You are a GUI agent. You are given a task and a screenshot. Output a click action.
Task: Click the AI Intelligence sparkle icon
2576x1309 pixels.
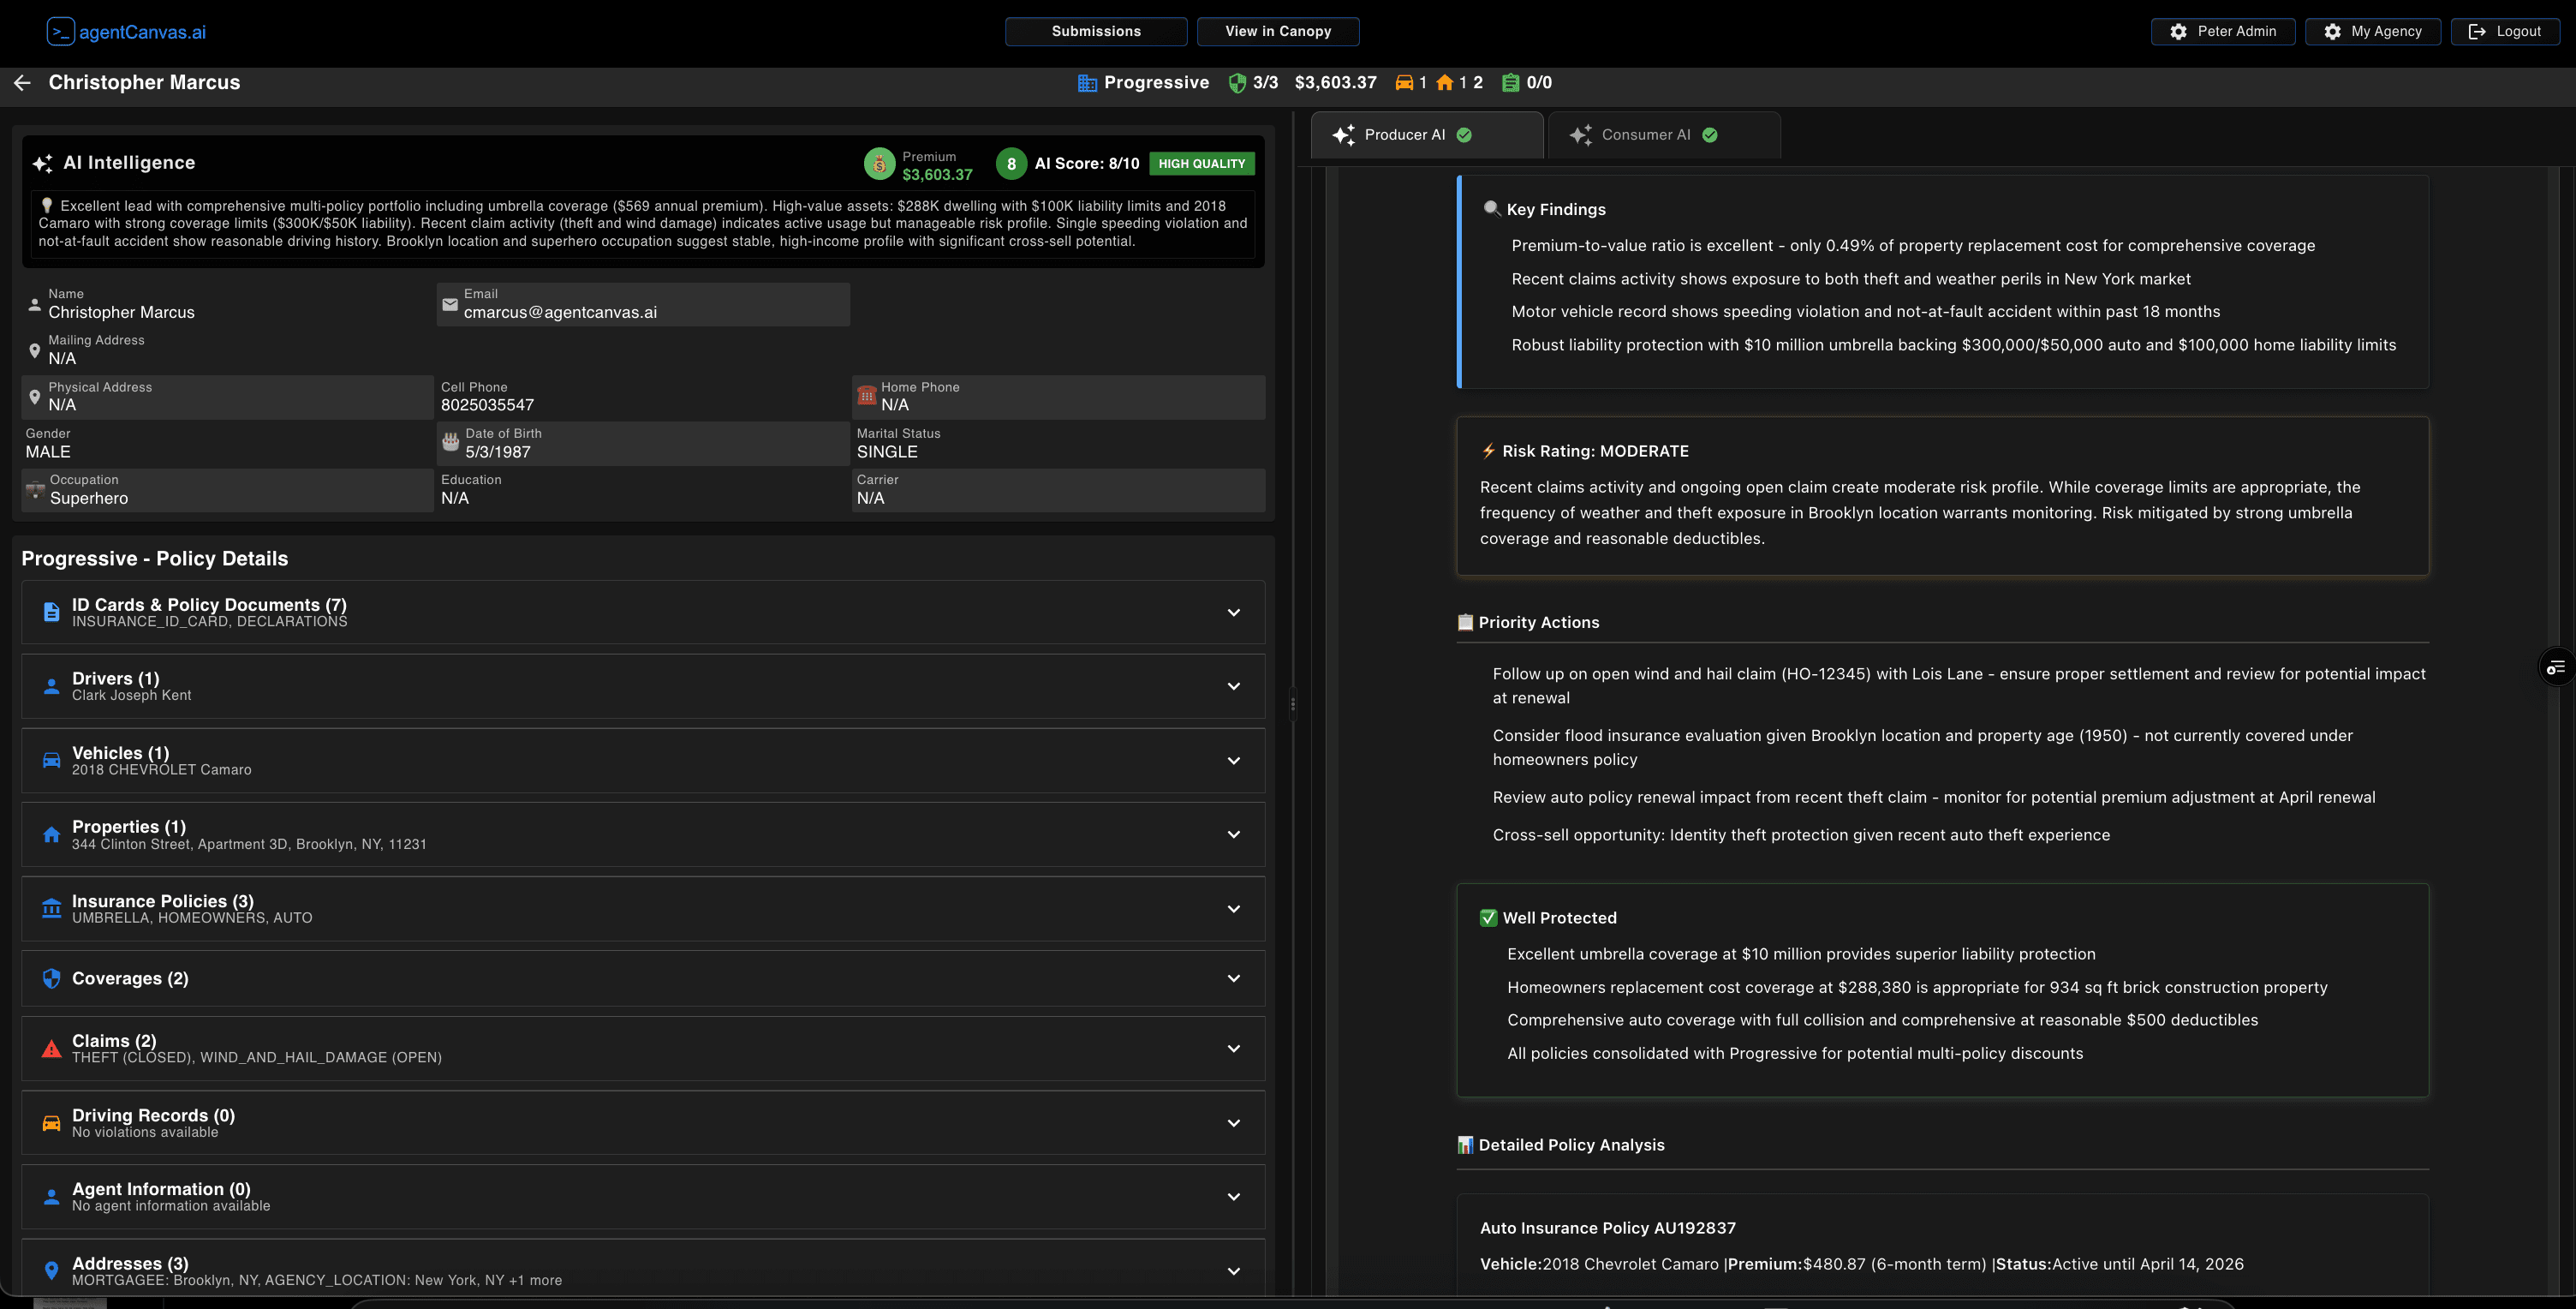42,163
